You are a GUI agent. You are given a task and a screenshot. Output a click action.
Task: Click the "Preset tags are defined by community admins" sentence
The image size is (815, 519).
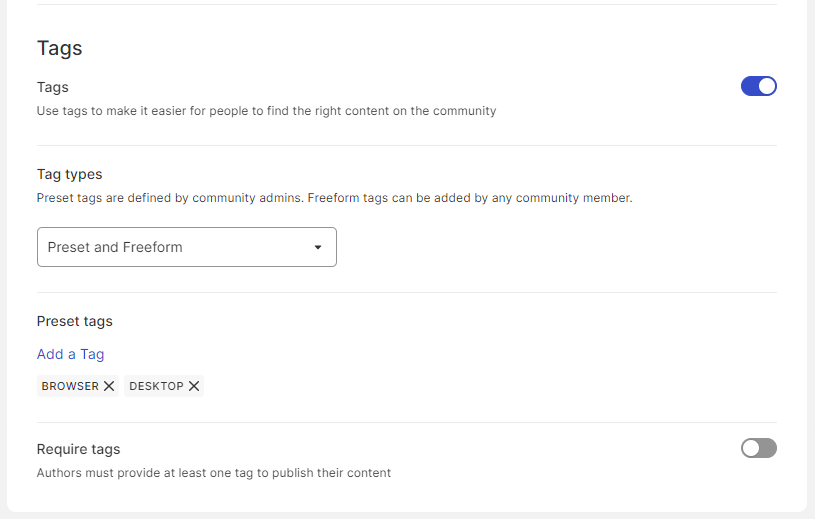pyautogui.click(x=169, y=198)
